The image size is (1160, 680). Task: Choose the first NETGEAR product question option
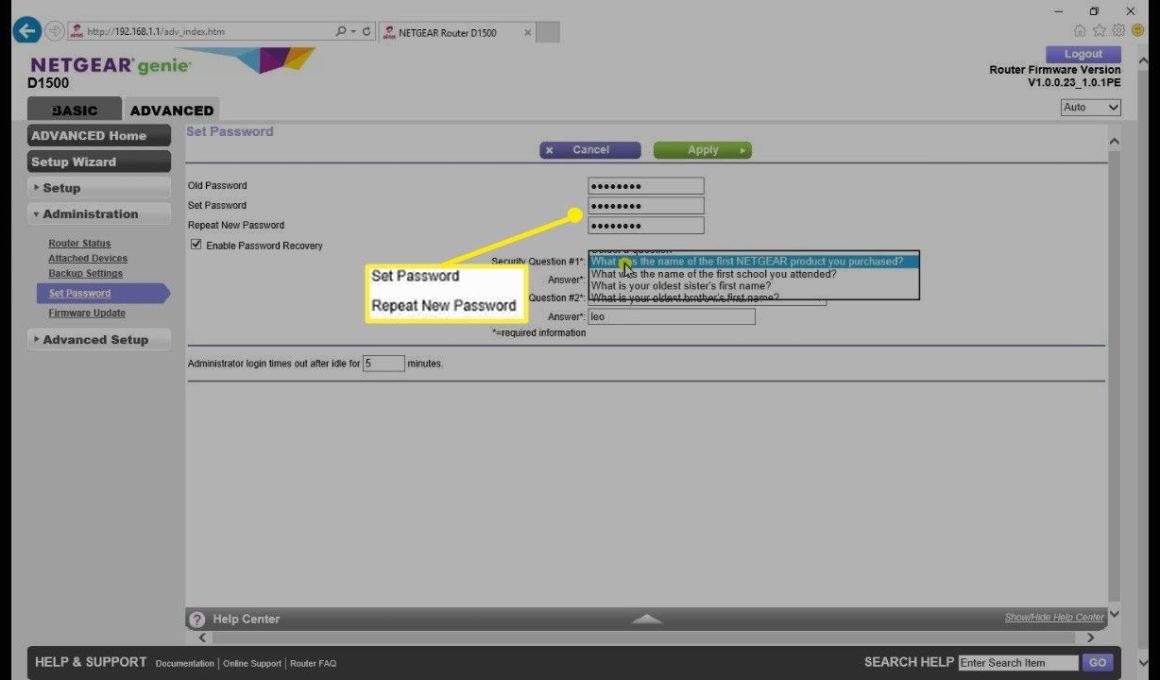[754, 261]
